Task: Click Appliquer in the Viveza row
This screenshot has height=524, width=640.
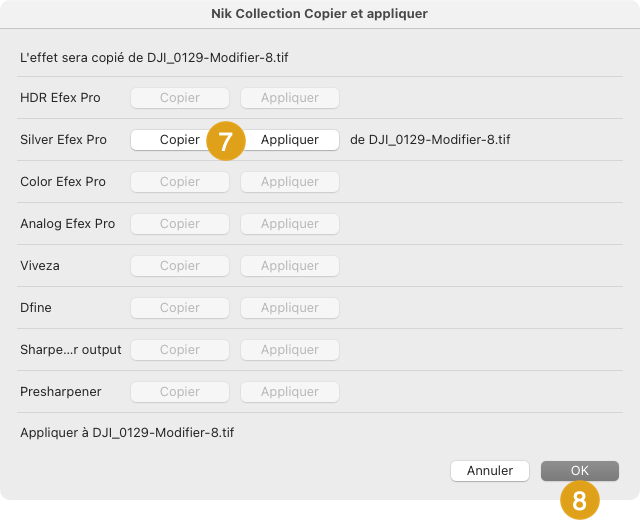Action: tap(290, 266)
